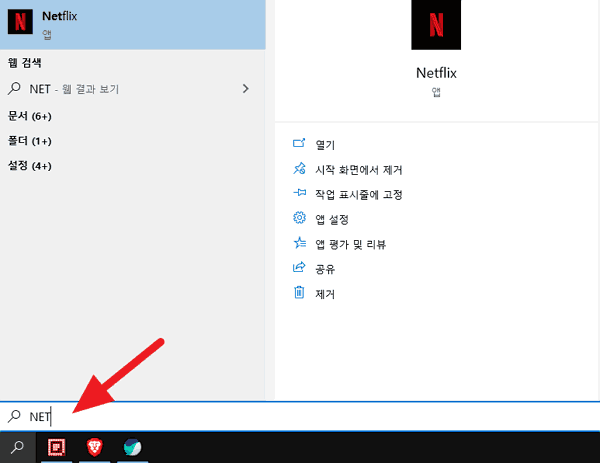
Task: Expand NET web results arrow
Action: [x=246, y=89]
